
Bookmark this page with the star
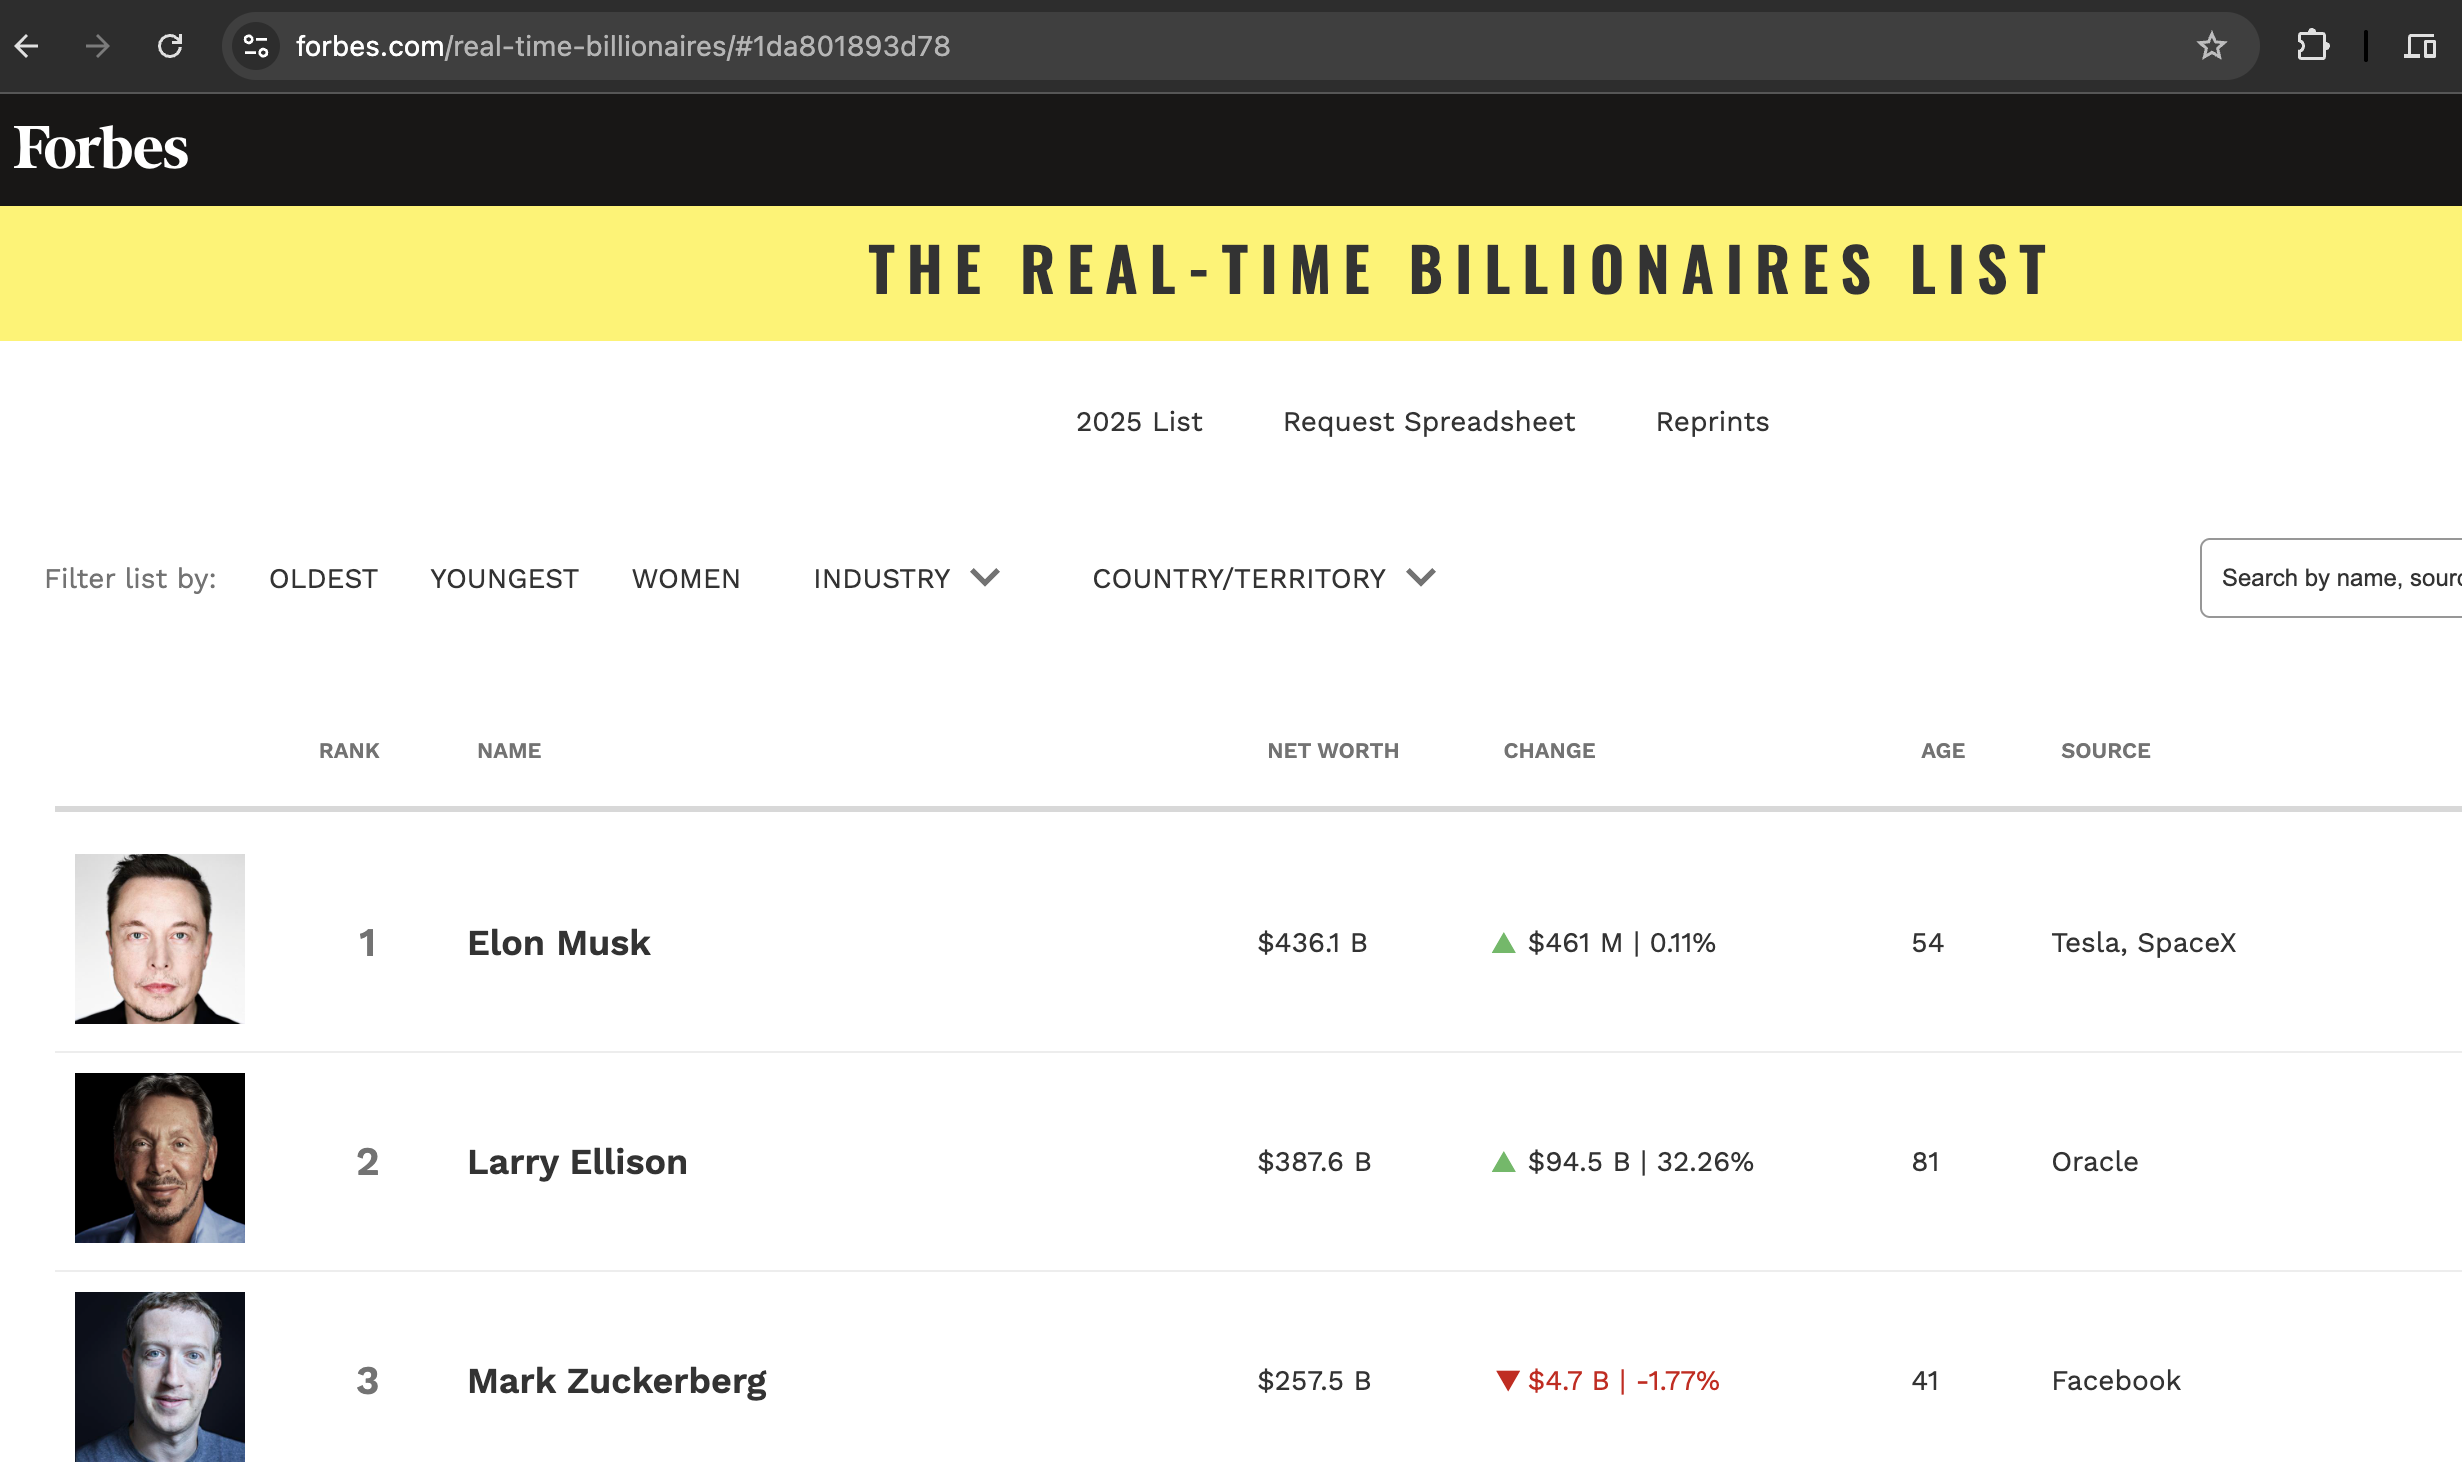pos(2211,46)
